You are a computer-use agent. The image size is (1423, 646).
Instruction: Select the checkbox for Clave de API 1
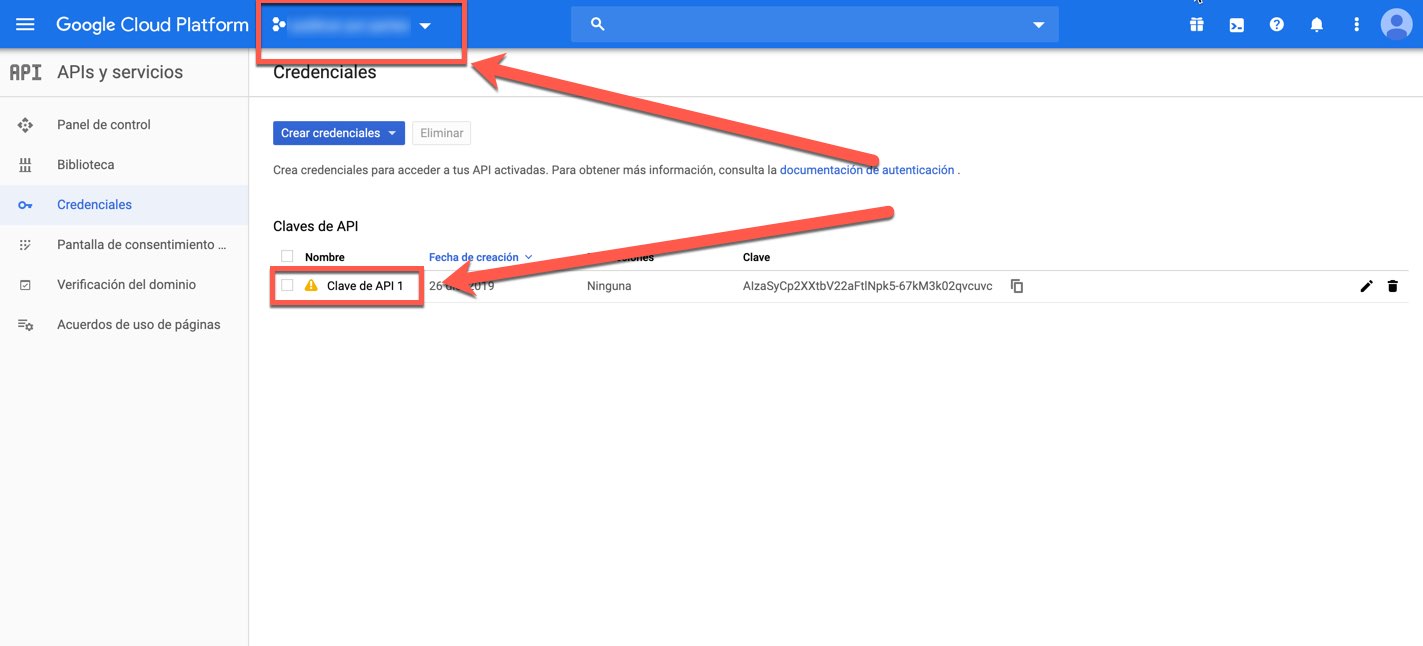(x=287, y=286)
